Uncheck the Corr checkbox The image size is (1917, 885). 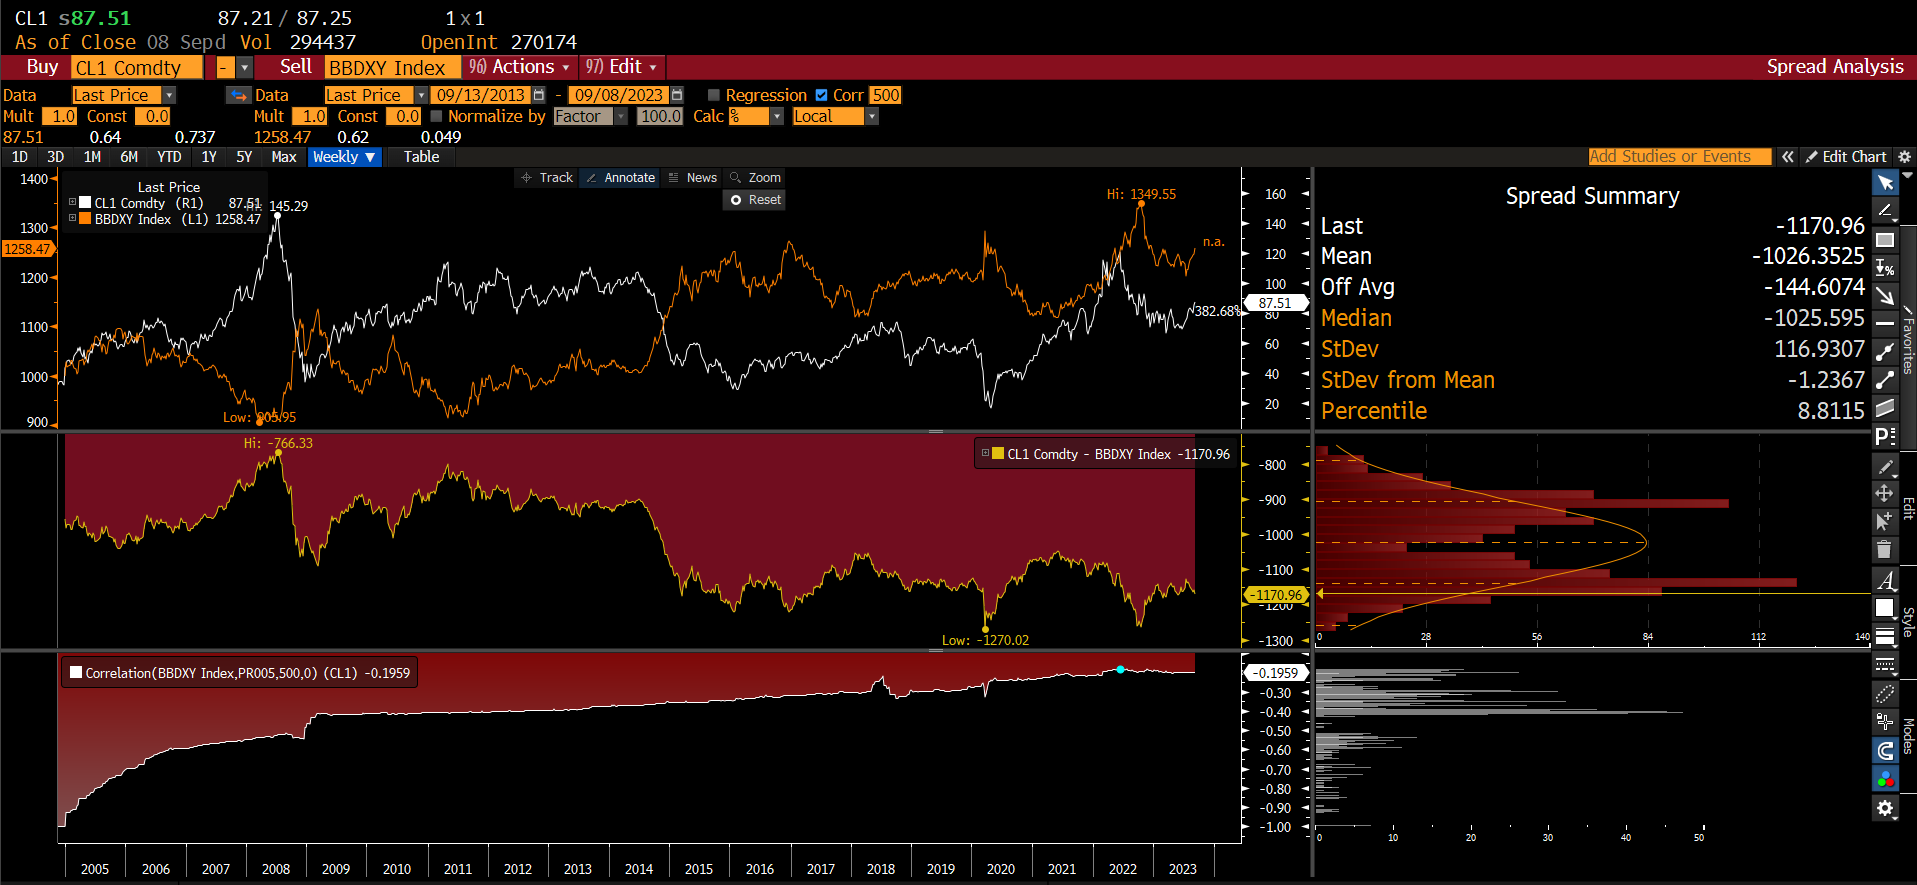[x=822, y=95]
